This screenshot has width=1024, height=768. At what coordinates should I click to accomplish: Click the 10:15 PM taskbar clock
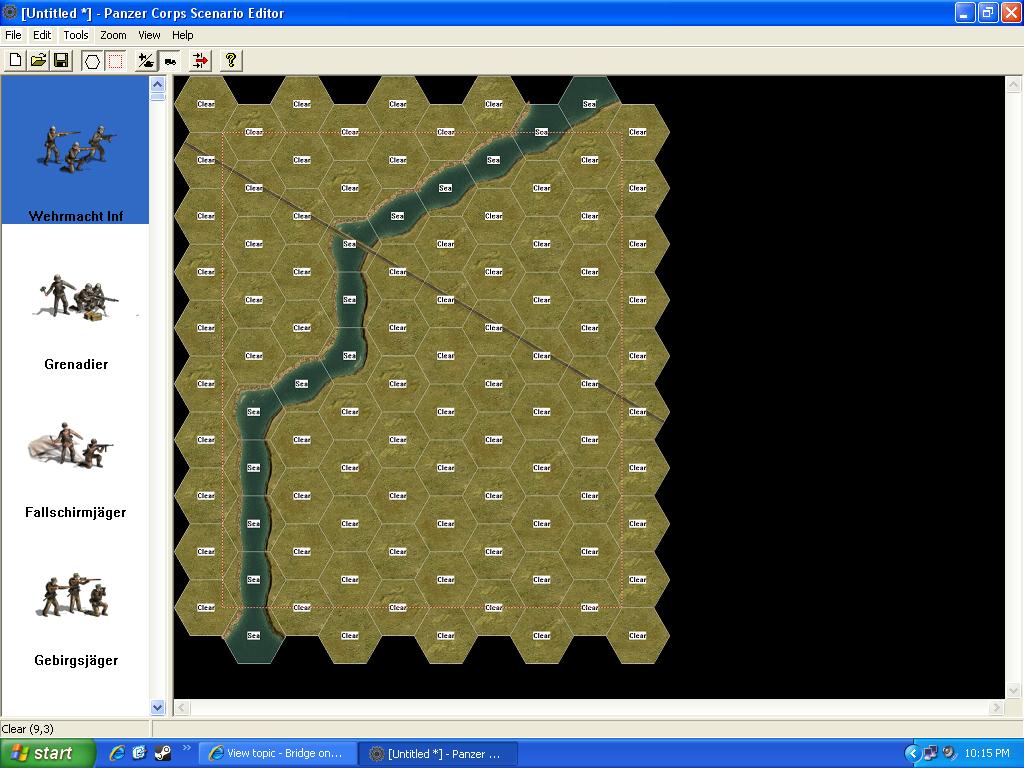pos(987,753)
